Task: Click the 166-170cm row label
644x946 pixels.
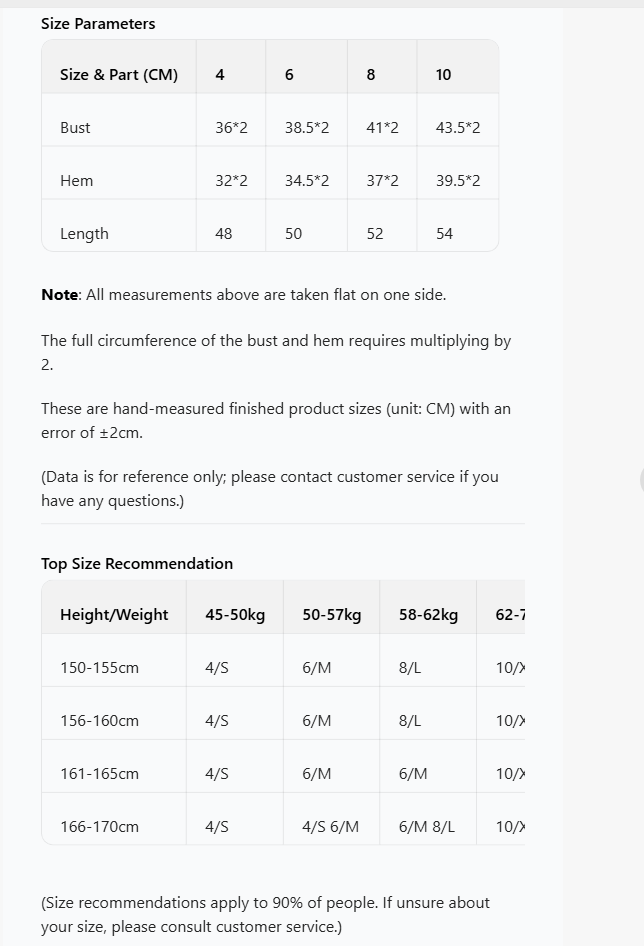Action: click(x=99, y=826)
